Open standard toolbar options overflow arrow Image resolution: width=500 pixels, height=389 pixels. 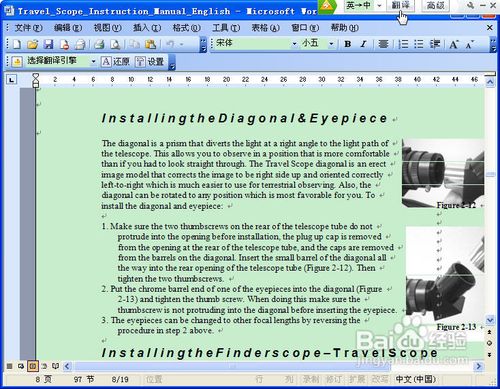(x=203, y=45)
